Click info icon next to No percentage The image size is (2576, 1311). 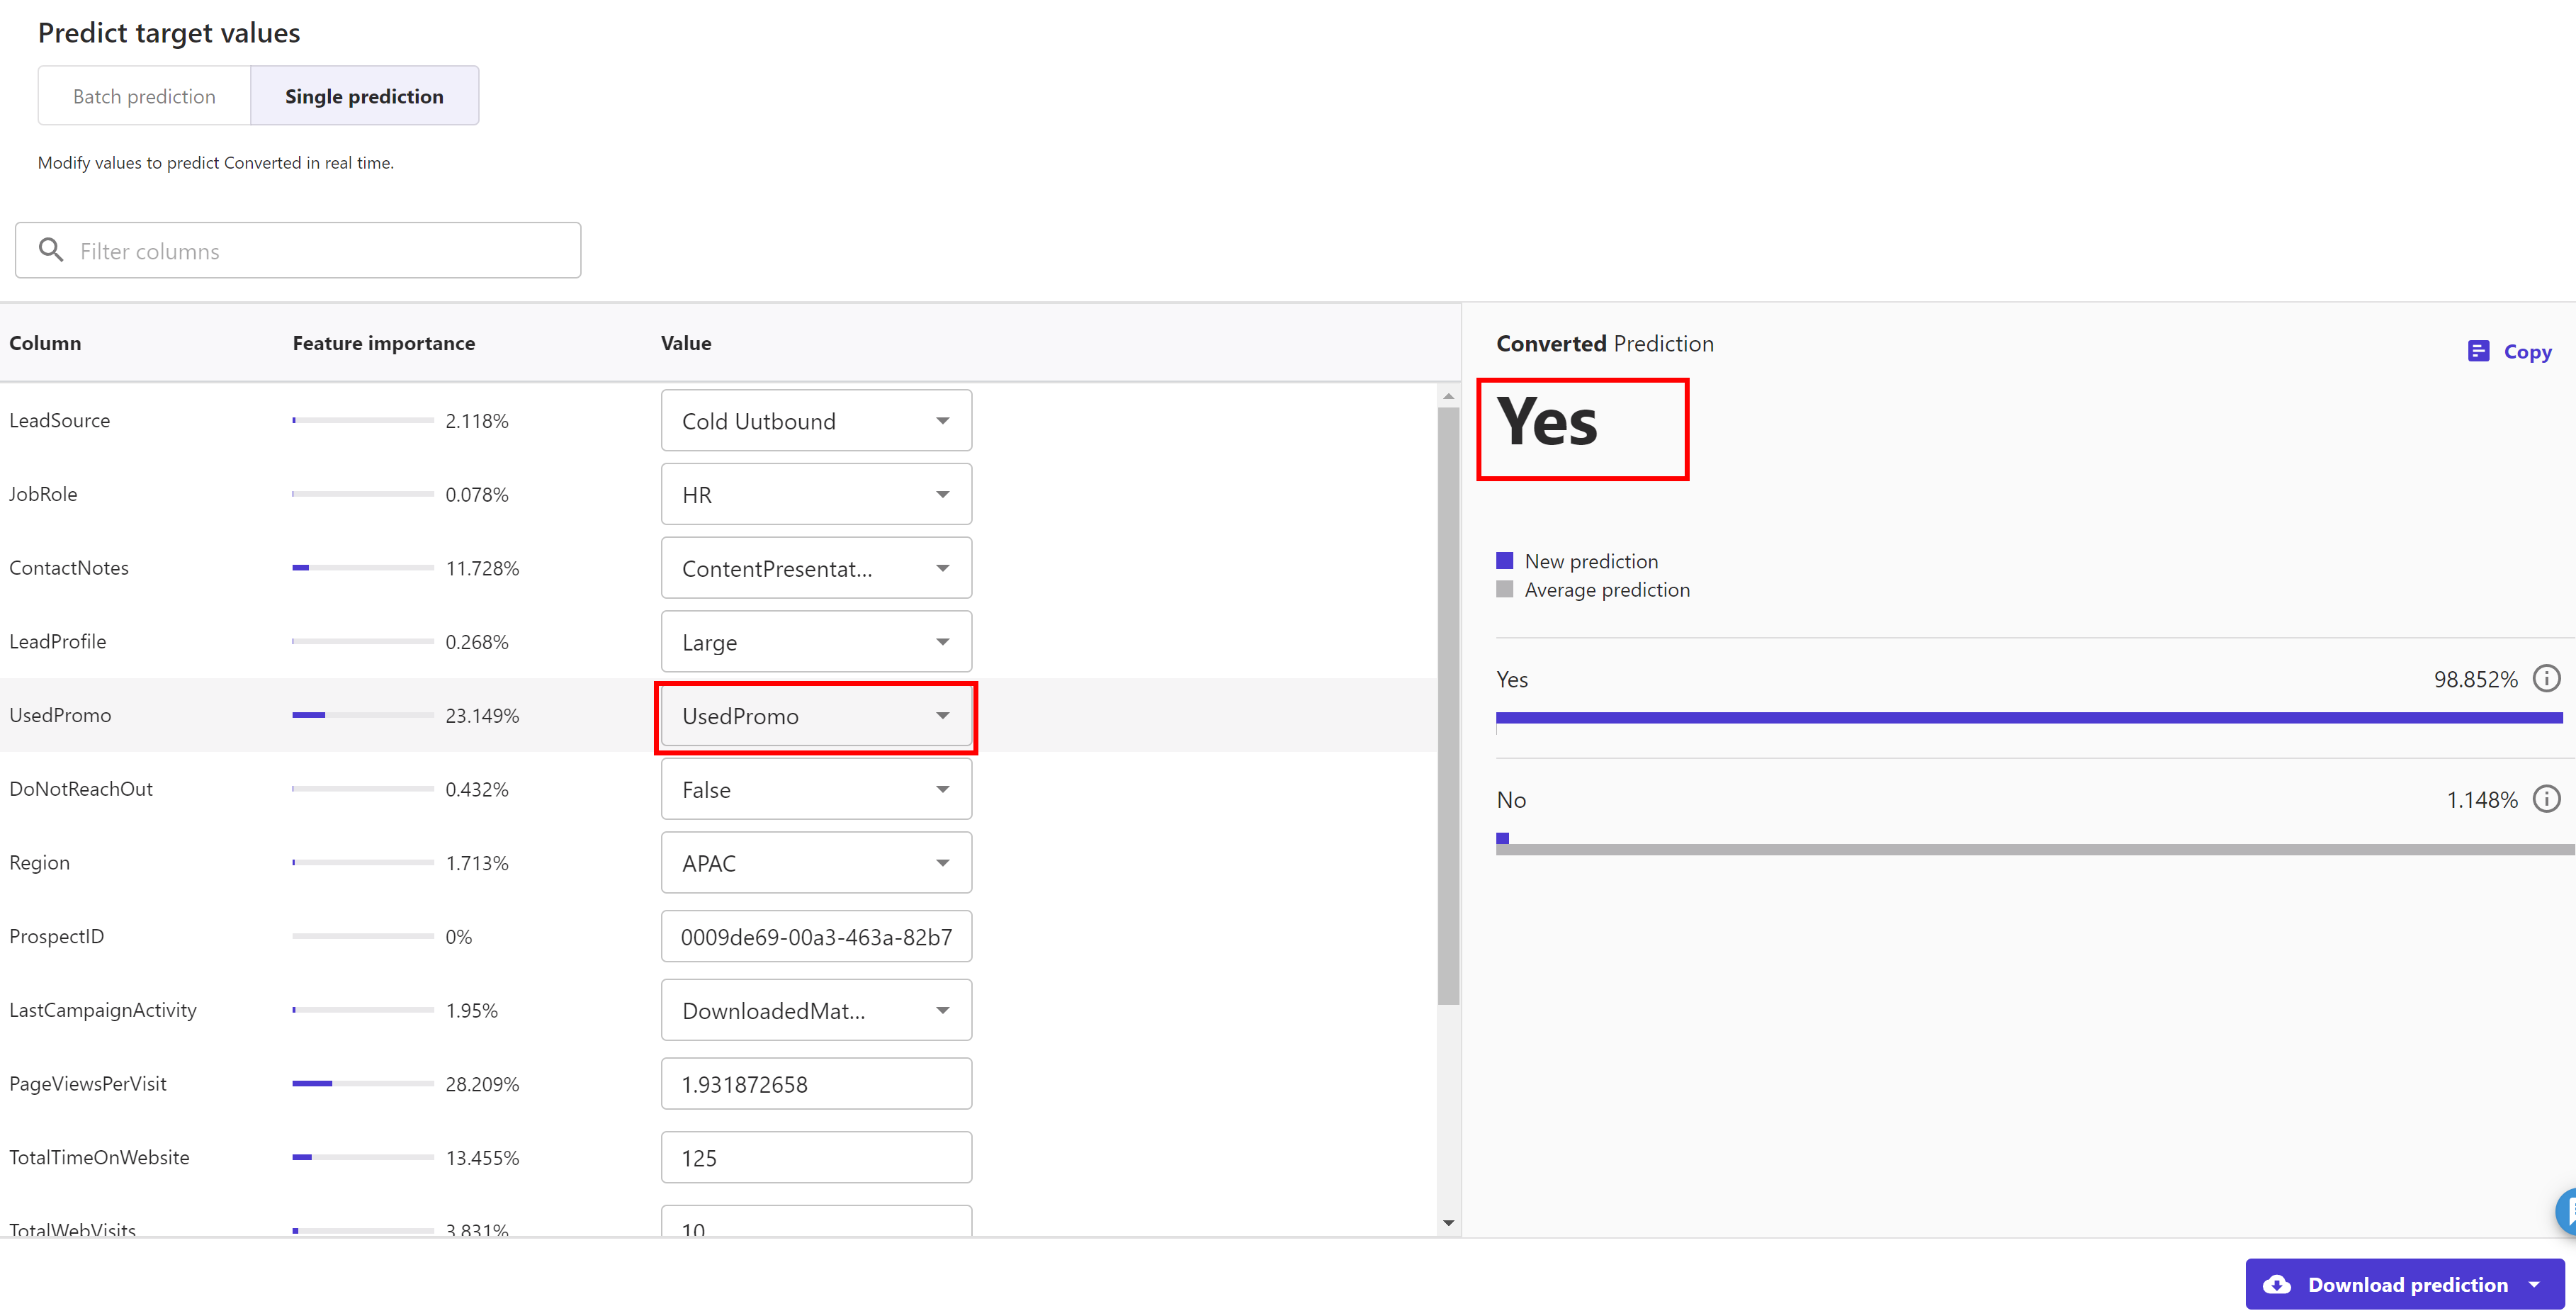tap(2546, 799)
